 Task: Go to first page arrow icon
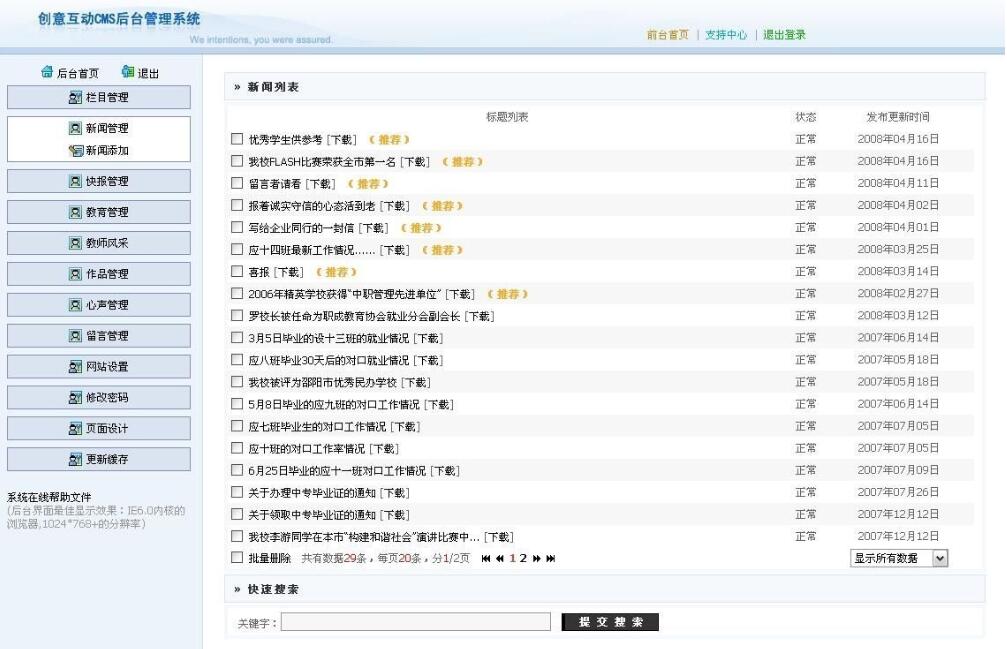[x=486, y=558]
